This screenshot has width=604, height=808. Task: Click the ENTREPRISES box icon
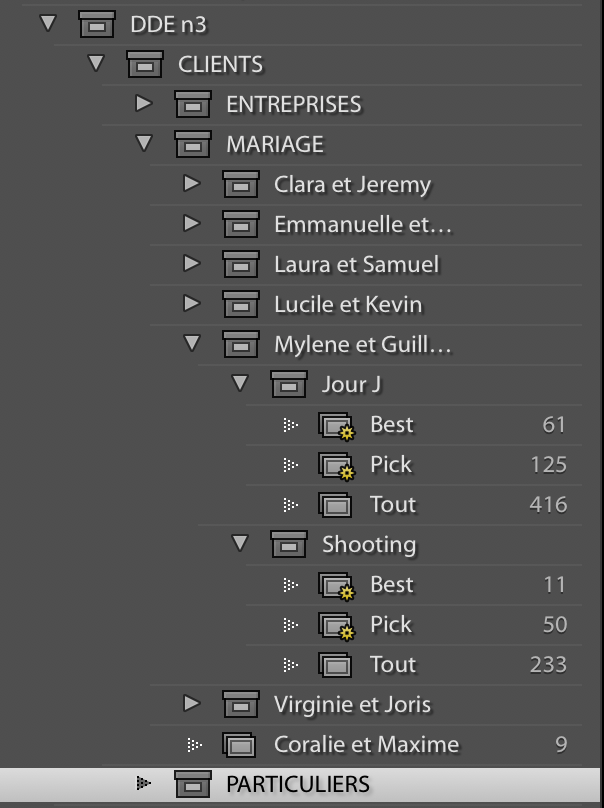[193, 104]
